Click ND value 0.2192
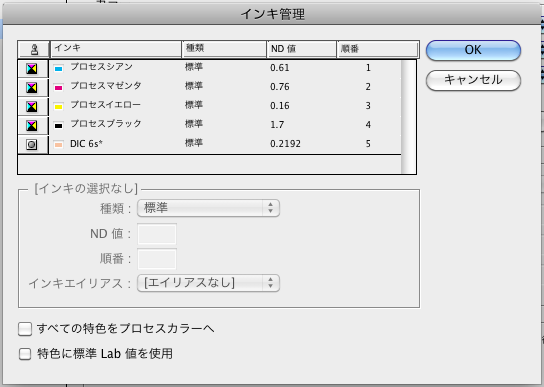This screenshot has width=544, height=387. pos(286,144)
